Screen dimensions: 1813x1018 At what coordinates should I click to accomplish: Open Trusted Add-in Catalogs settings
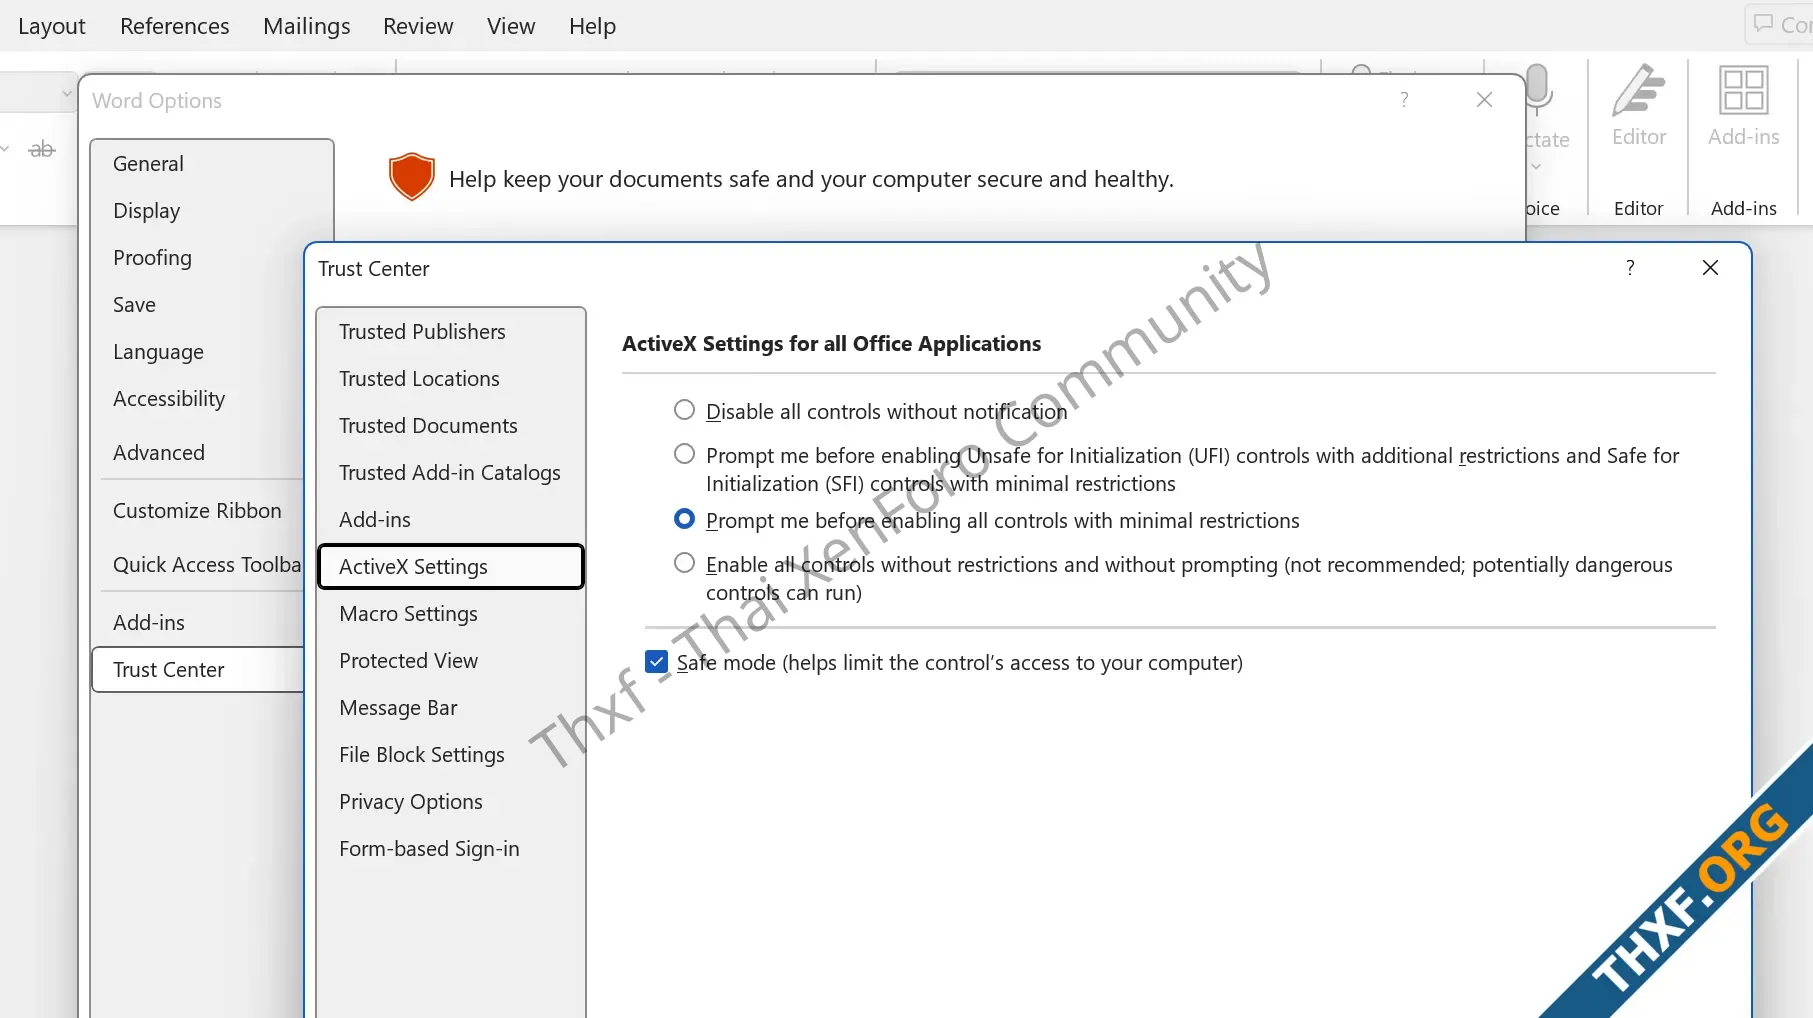[450, 472]
